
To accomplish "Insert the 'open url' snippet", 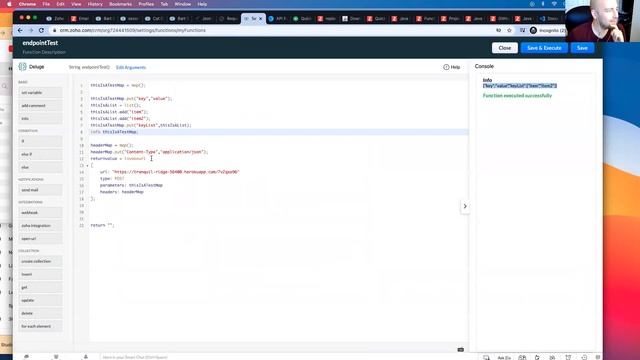I will 40,239.
